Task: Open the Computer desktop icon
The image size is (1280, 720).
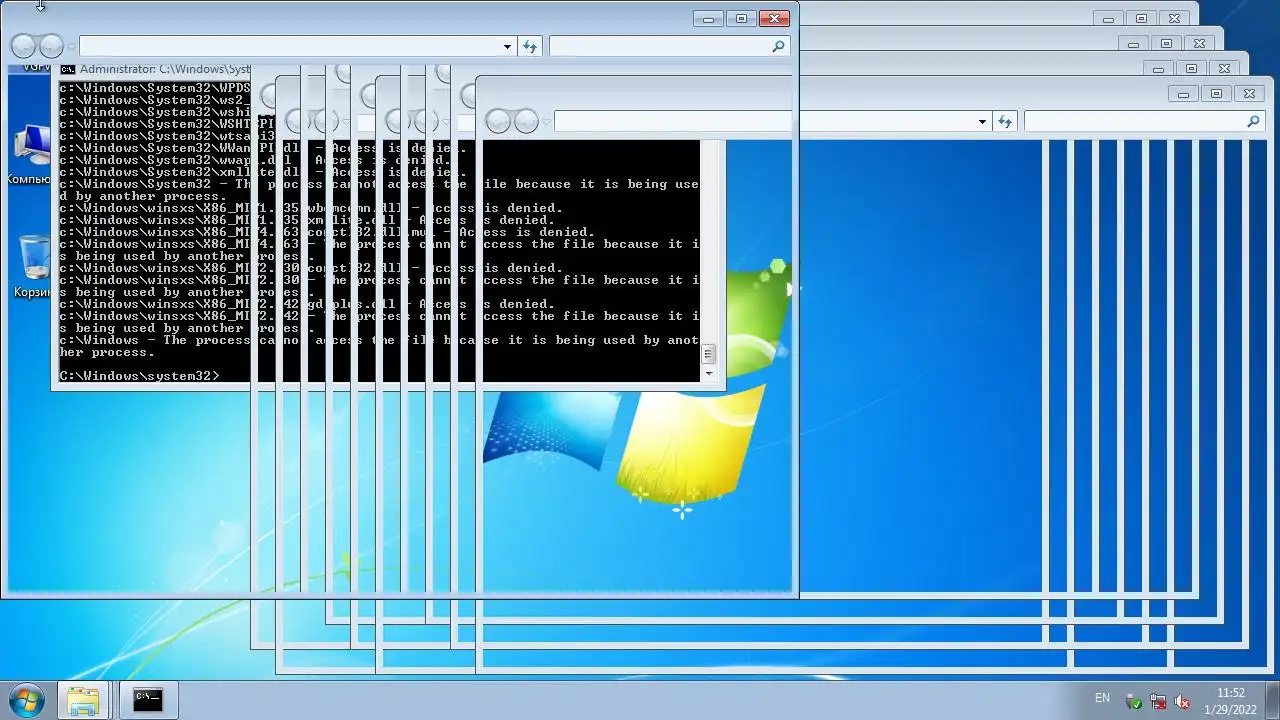Action: pyautogui.click(x=30, y=155)
